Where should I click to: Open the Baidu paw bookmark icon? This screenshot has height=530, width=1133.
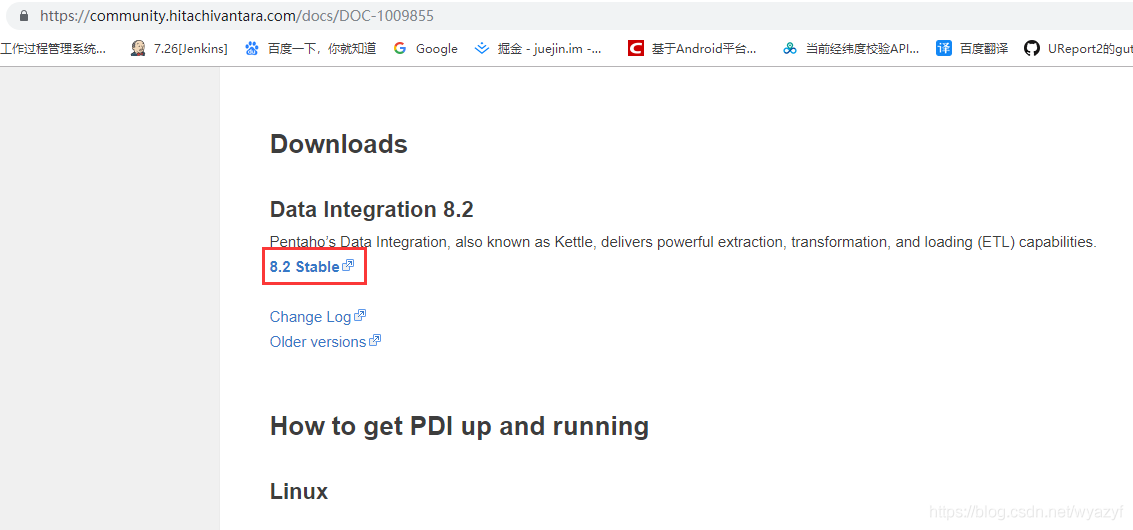click(252, 48)
